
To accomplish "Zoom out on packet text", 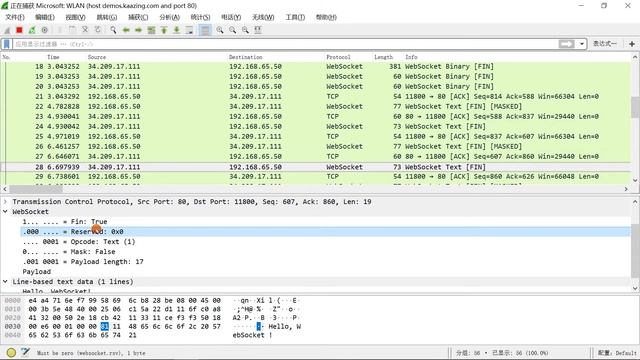I will tap(232, 30).
